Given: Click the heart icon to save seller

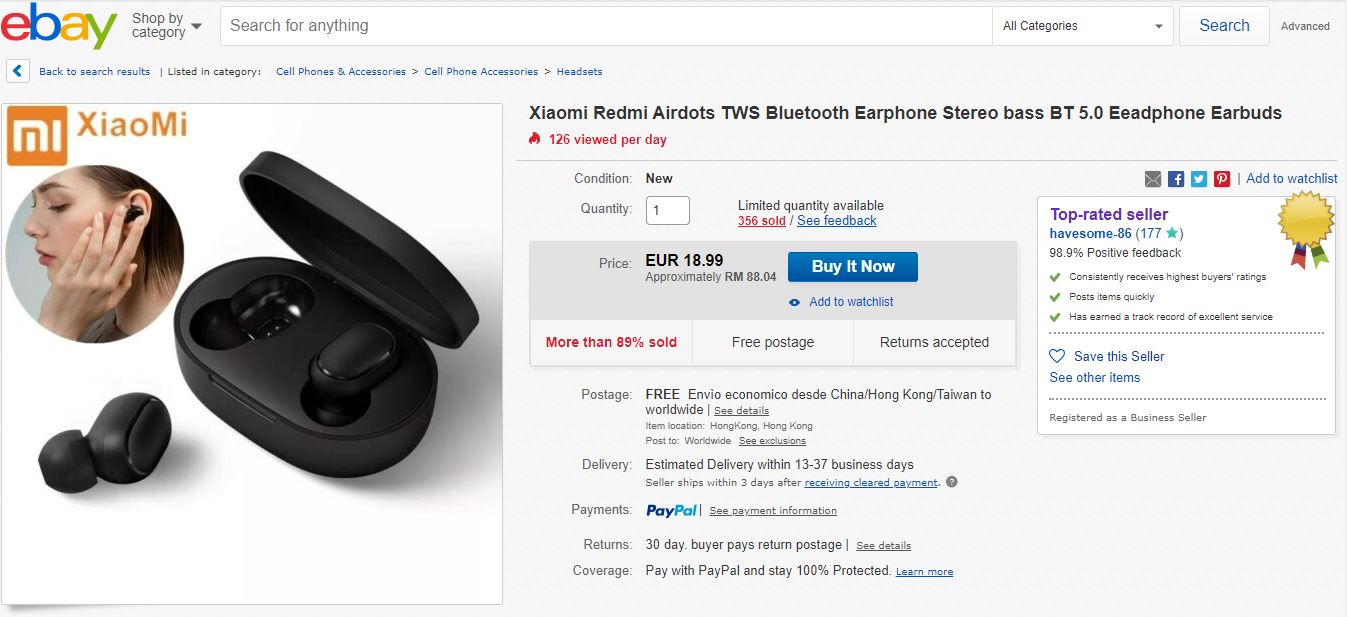Looking at the screenshot, I should coord(1057,356).
